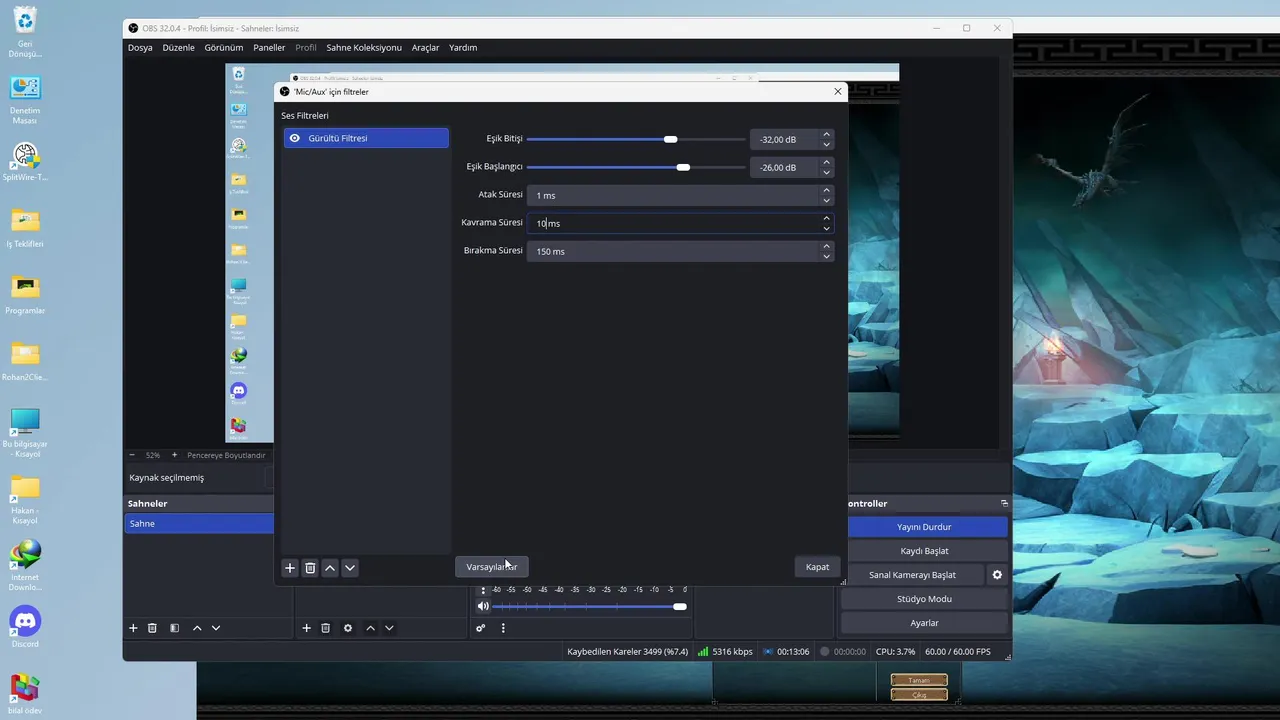Click Kaydı Başlat to start recording
This screenshot has height=720, width=1280.
[924, 551]
